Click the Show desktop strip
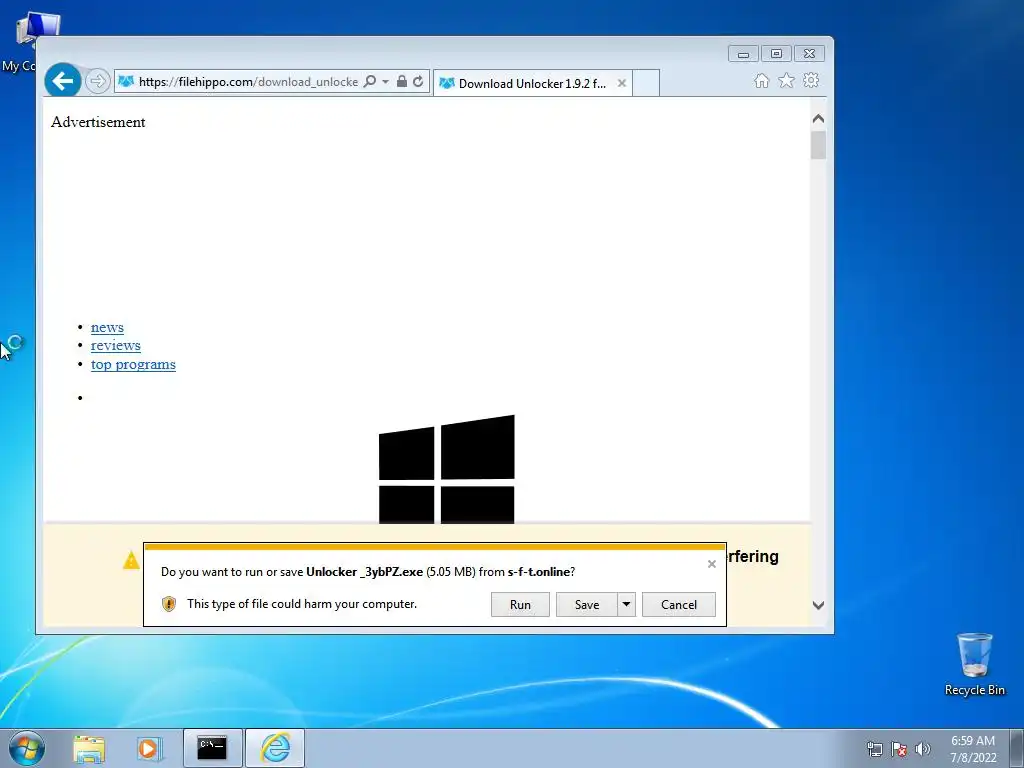 pyautogui.click(x=1017, y=748)
